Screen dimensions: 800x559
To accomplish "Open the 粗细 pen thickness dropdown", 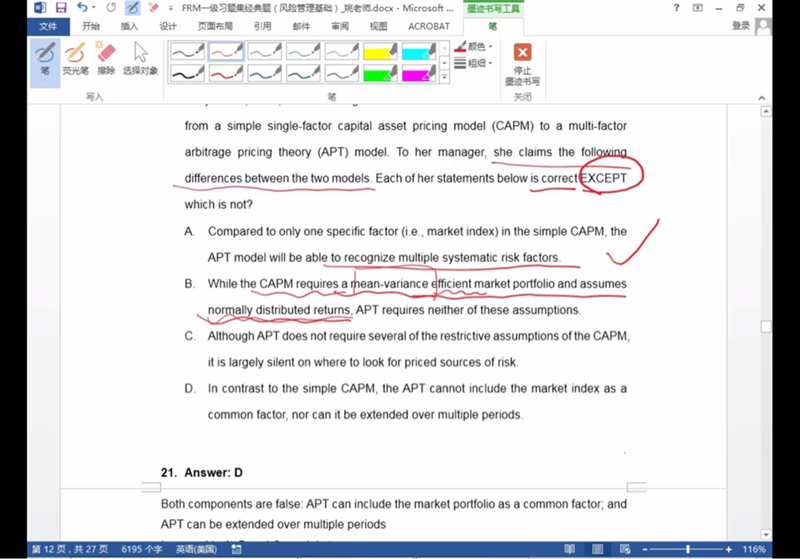I will [474, 63].
